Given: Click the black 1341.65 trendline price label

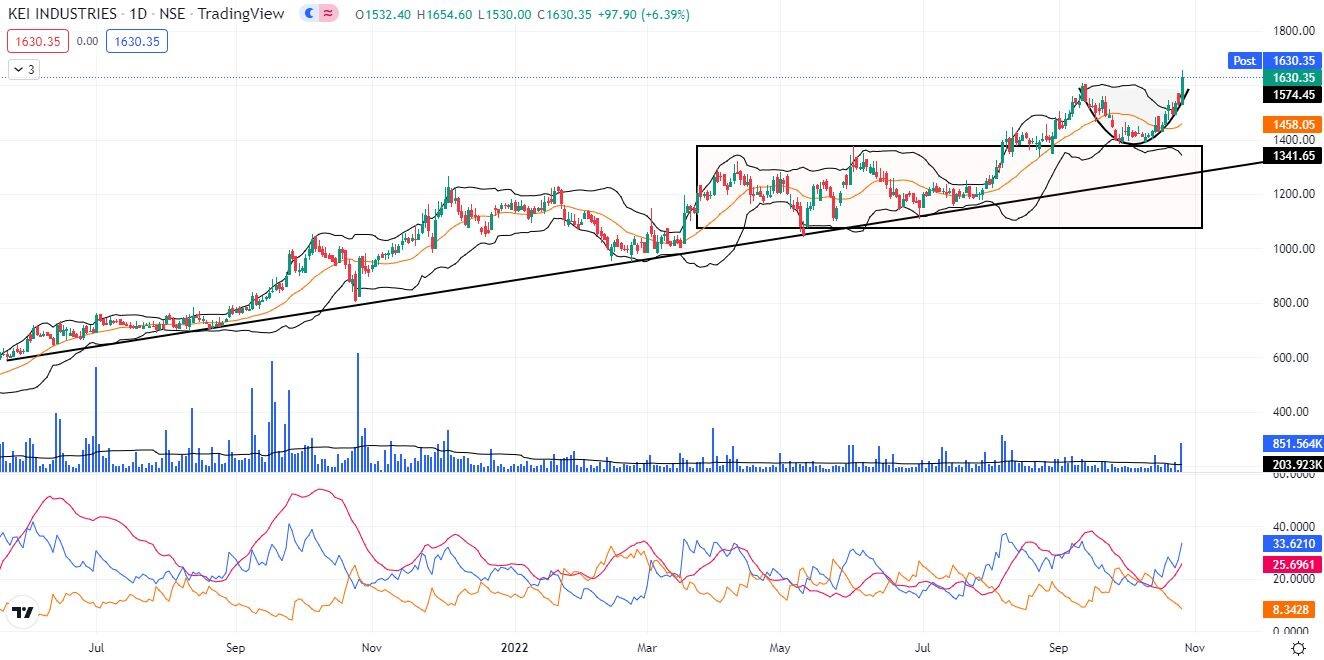Looking at the screenshot, I should [1291, 156].
